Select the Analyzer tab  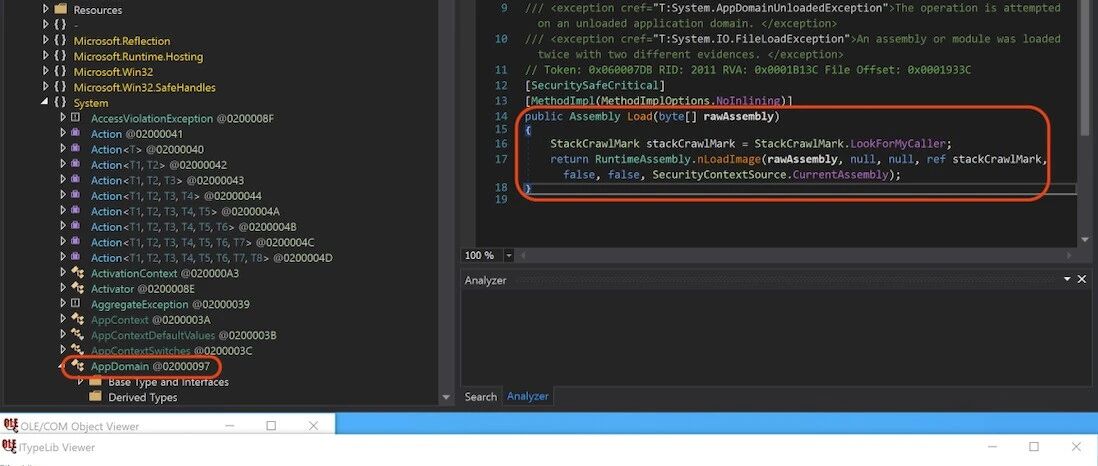pyautogui.click(x=527, y=397)
